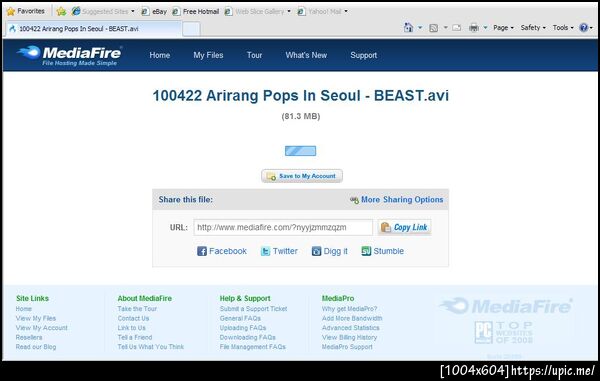Viewport: 600px width, 381px height.
Task: Share the file on Facebook
Action: pos(222,251)
